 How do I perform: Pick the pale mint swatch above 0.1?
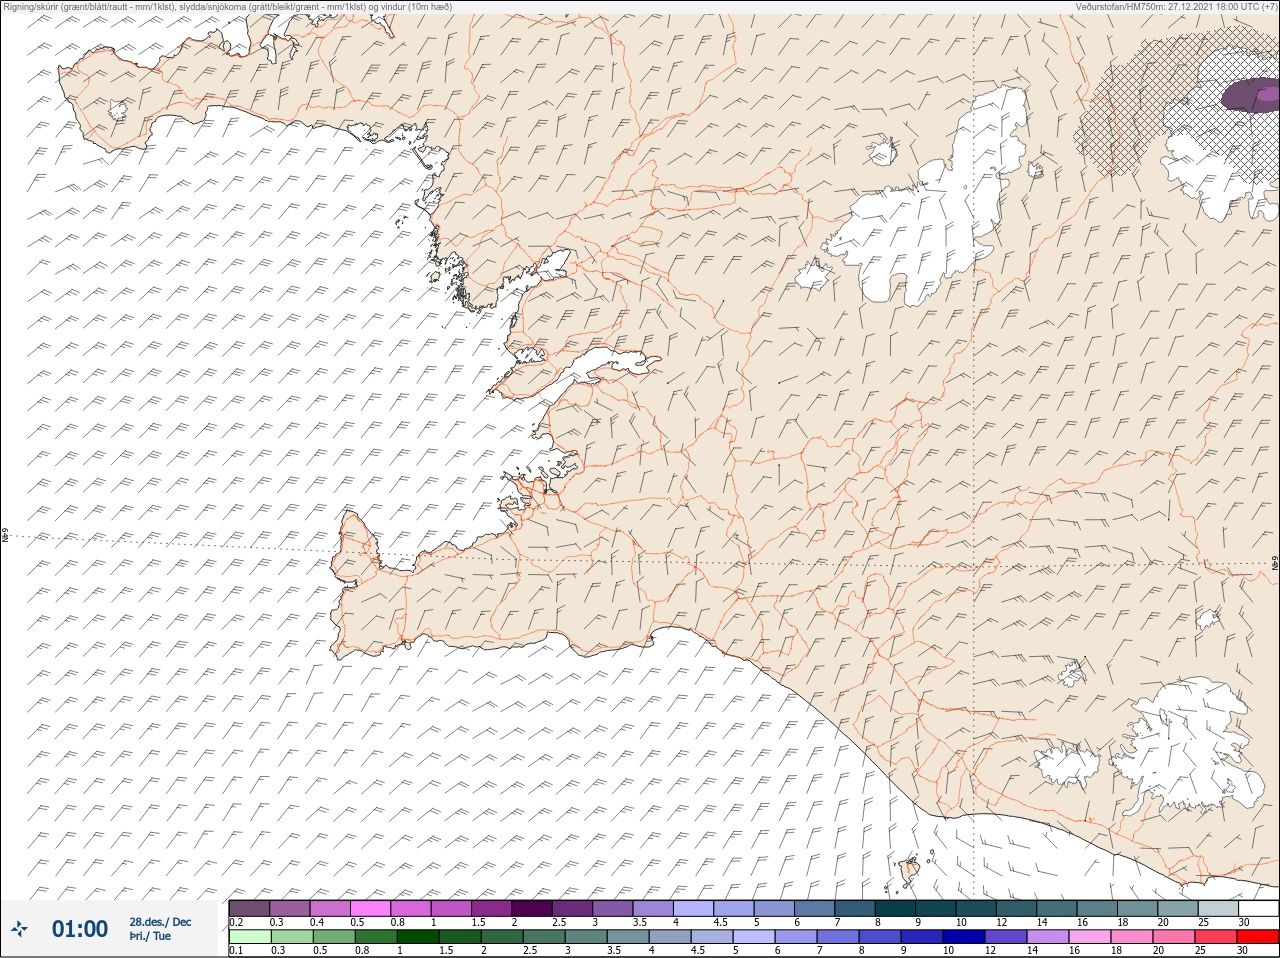point(249,937)
